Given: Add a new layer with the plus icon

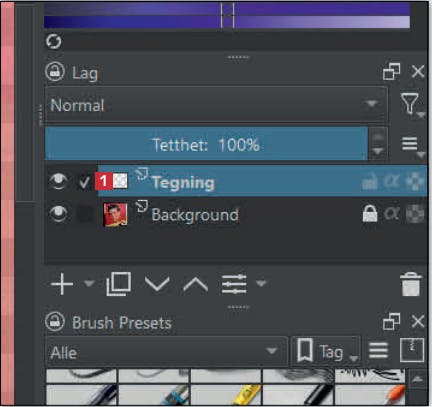Looking at the screenshot, I should (62, 284).
